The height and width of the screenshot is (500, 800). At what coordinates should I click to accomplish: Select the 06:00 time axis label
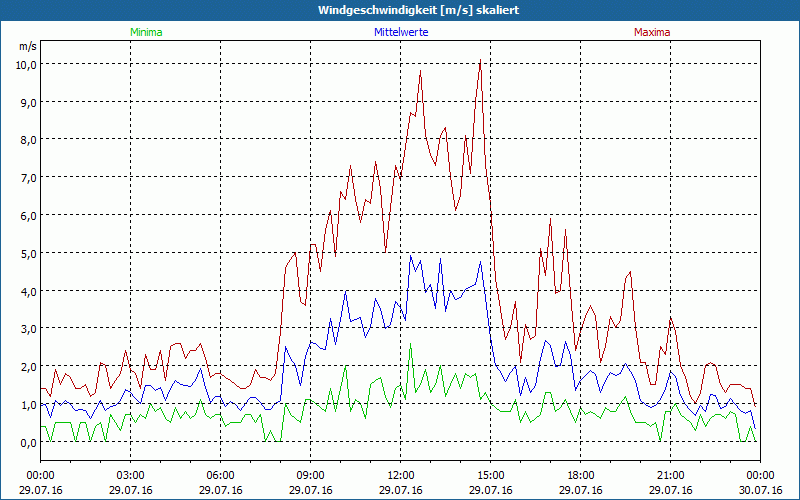click(x=221, y=475)
